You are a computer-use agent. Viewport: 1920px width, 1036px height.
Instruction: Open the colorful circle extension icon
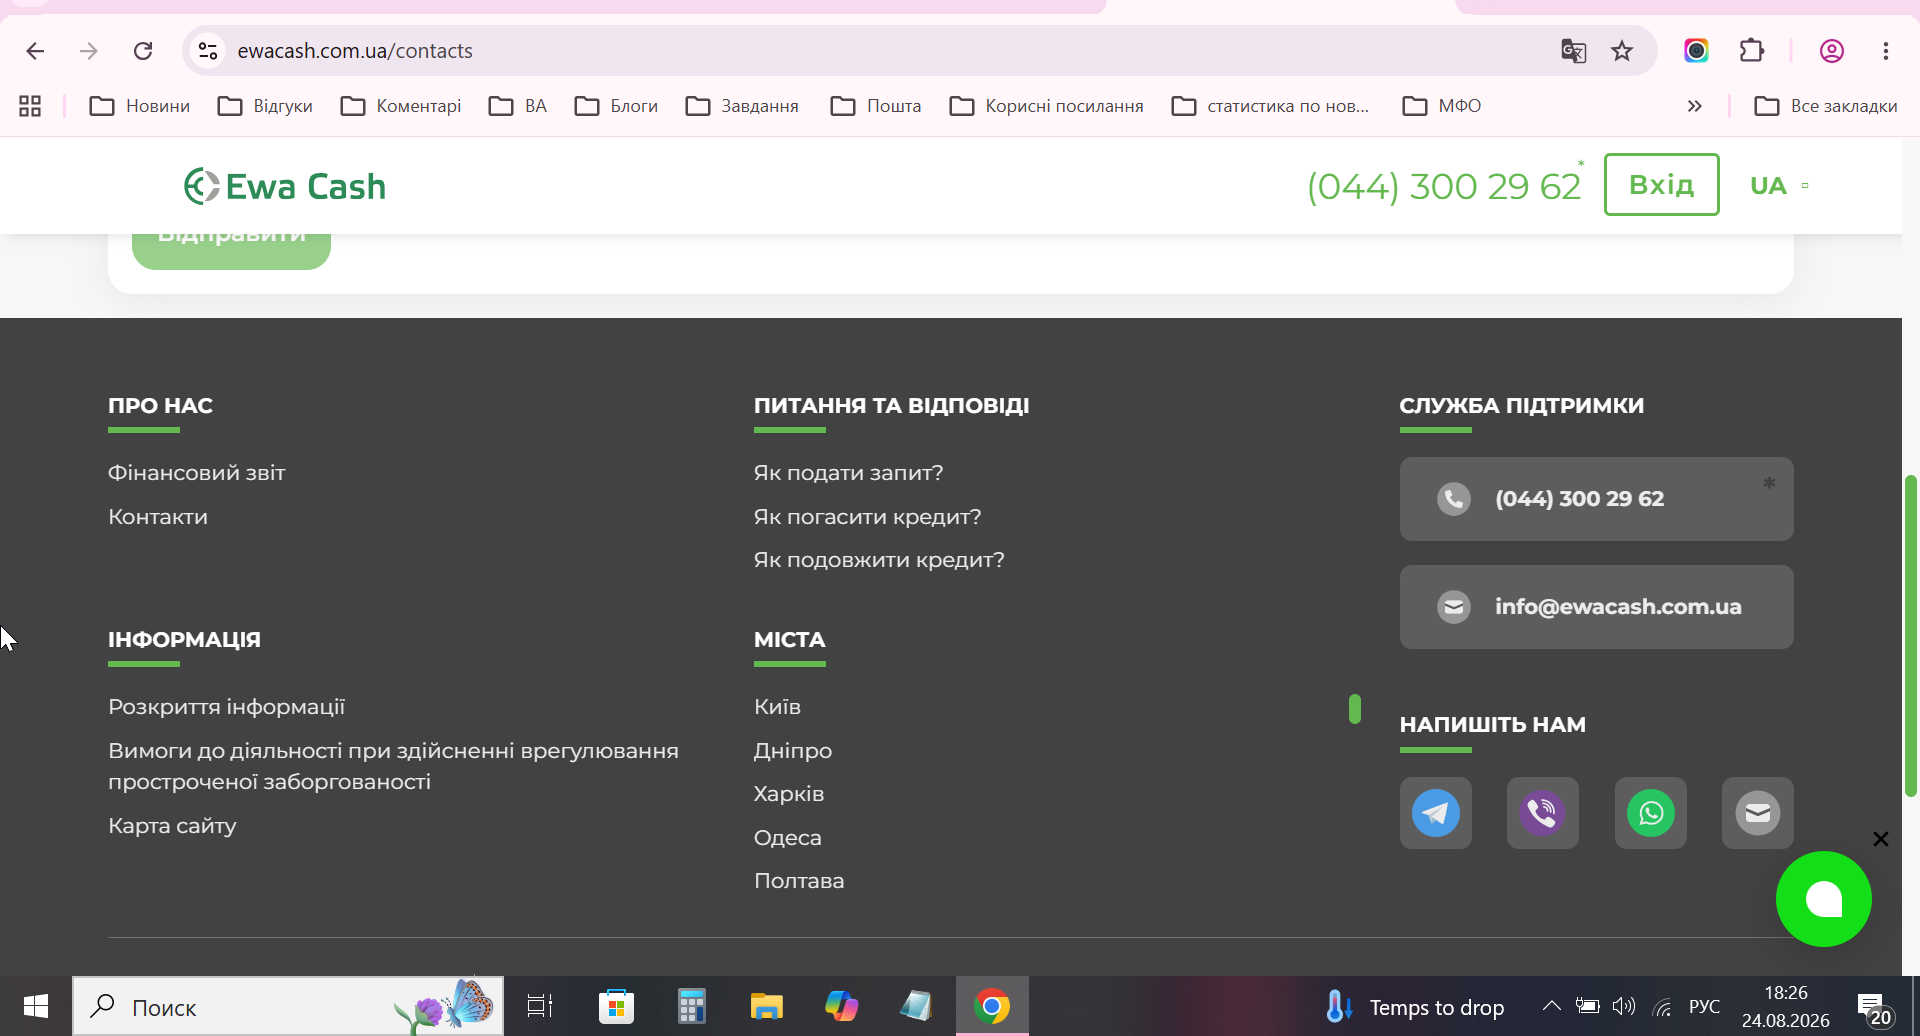point(1696,51)
